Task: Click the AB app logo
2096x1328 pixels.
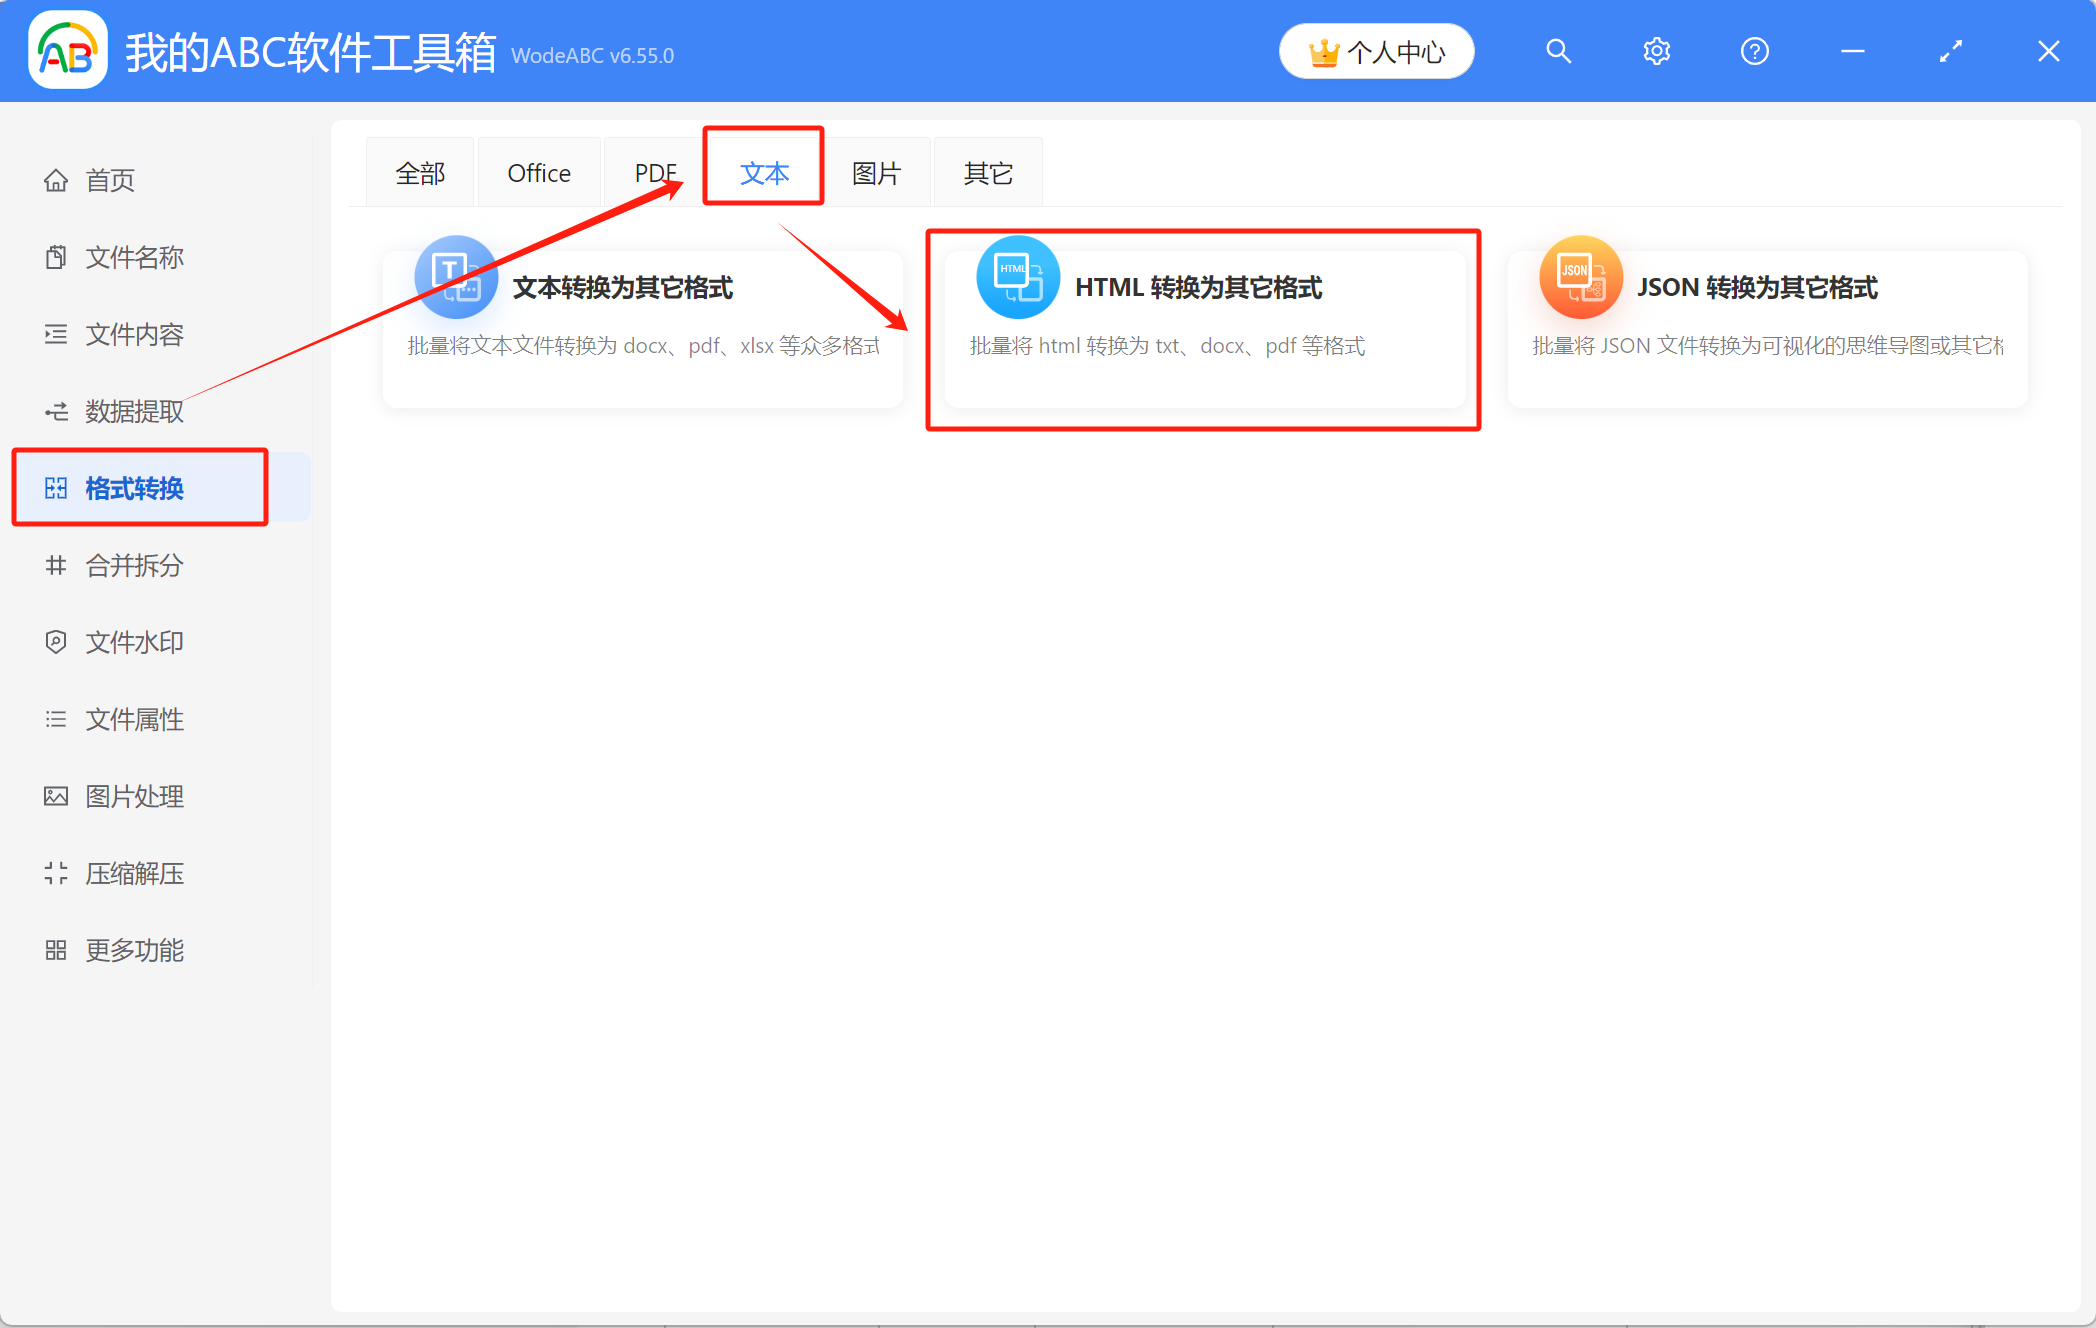Action: point(68,51)
